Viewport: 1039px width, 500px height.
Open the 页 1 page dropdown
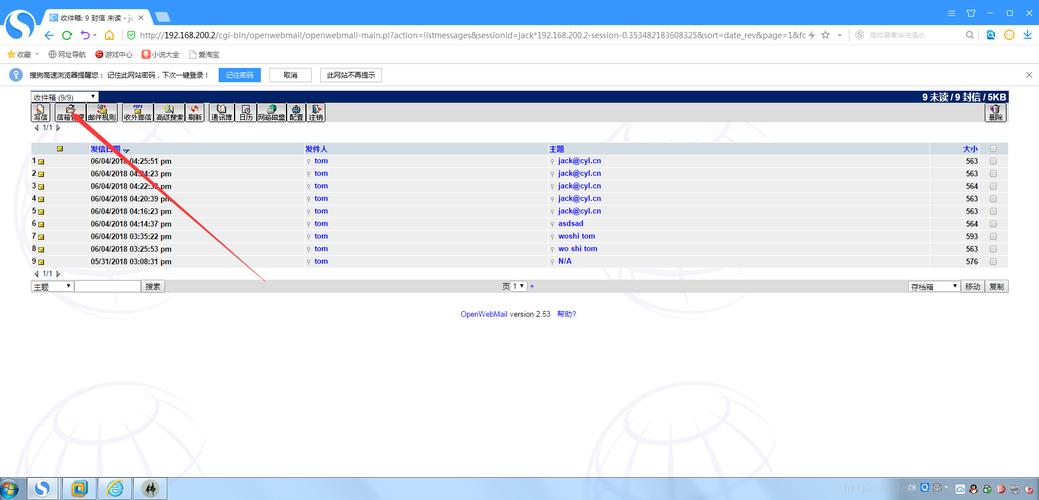(x=520, y=286)
